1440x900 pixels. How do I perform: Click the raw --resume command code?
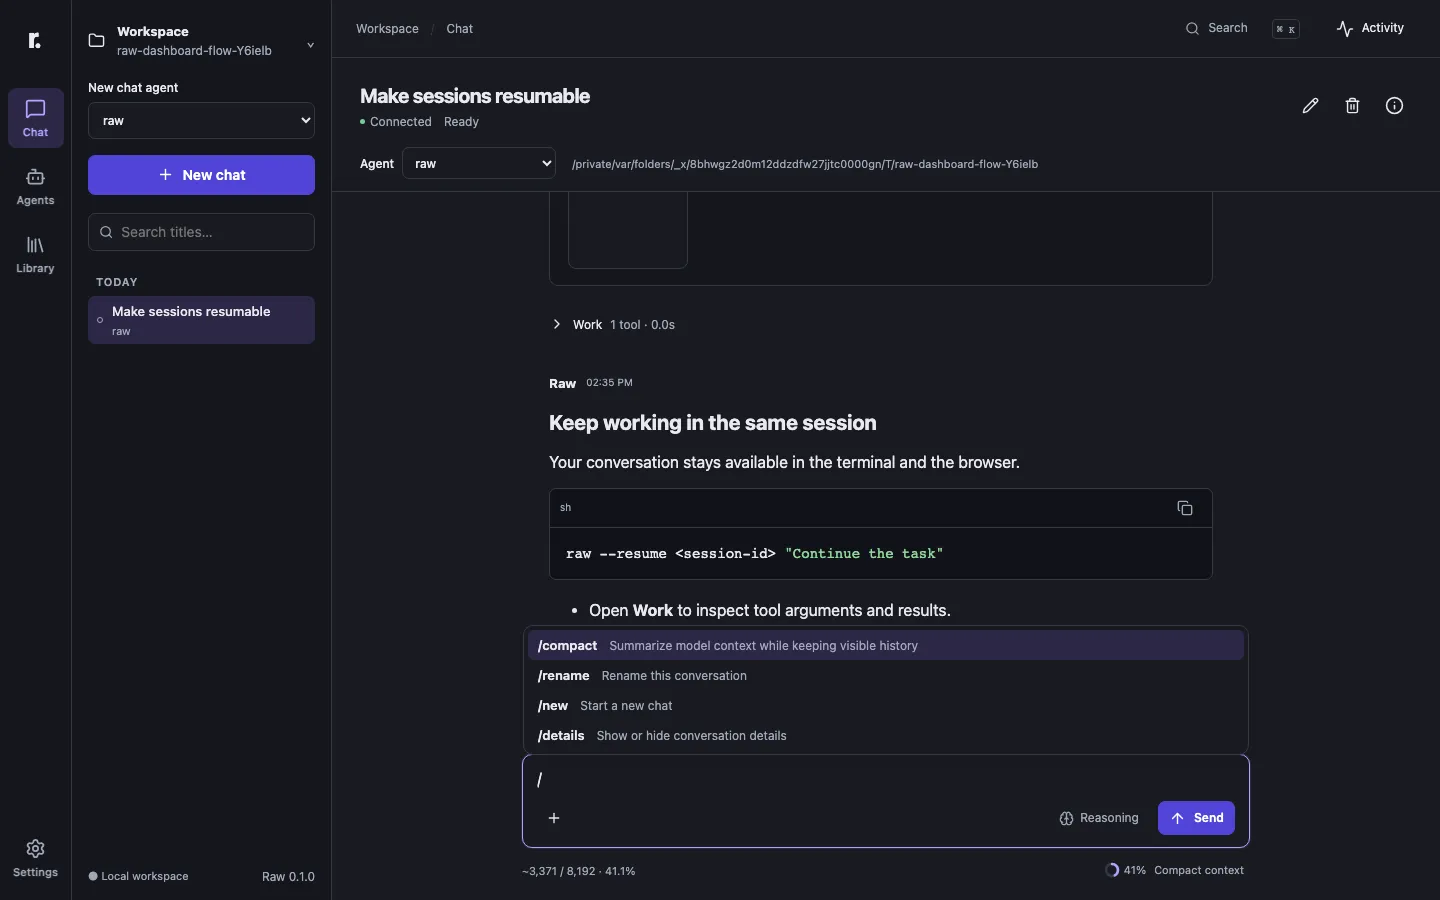point(755,554)
